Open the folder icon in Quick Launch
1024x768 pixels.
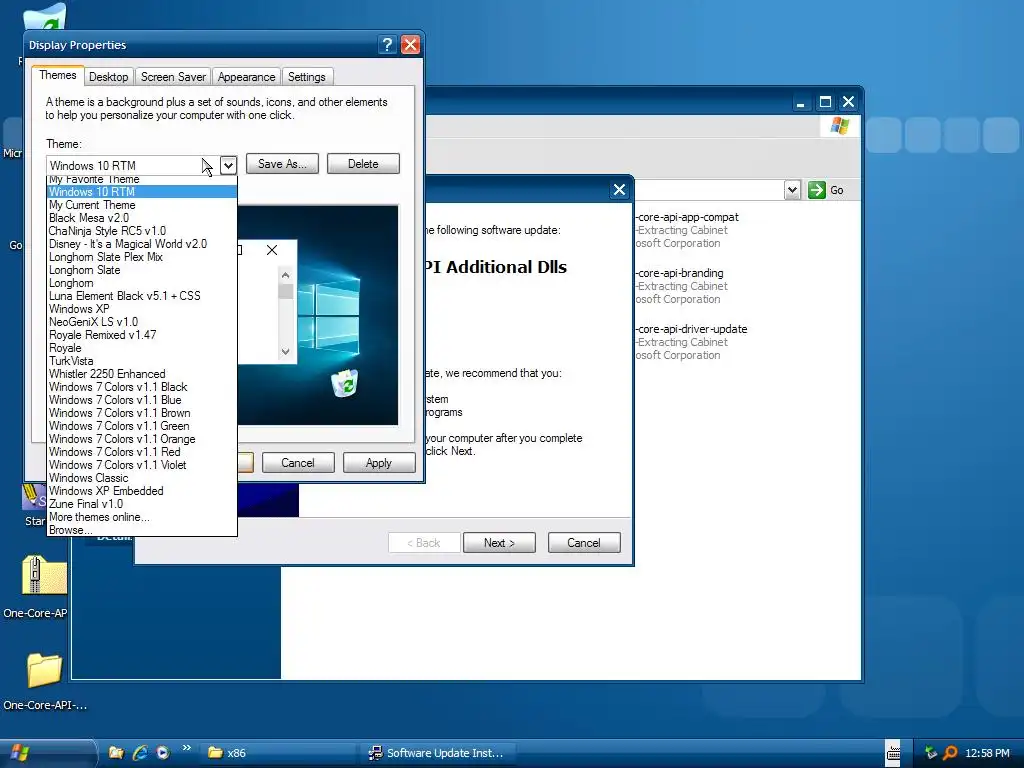tap(116, 753)
